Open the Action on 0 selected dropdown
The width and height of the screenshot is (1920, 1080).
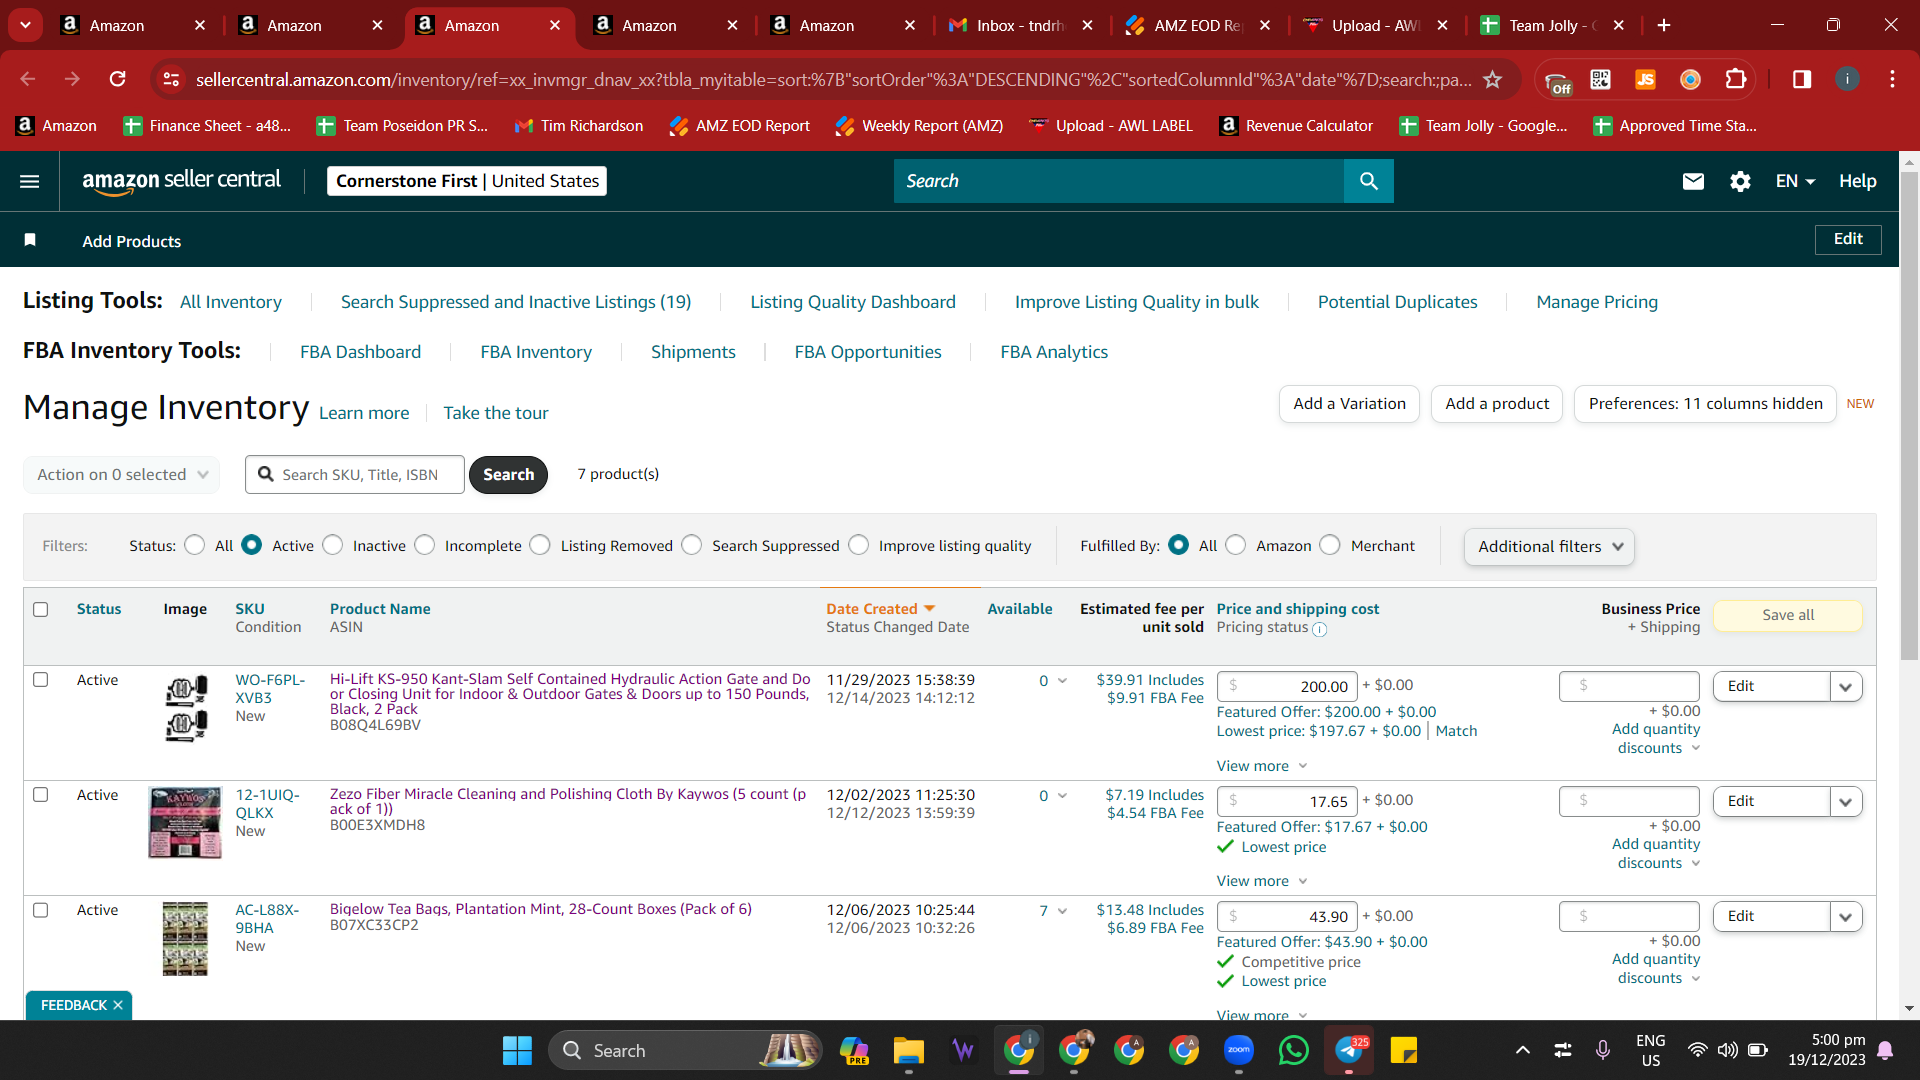pyautogui.click(x=121, y=474)
